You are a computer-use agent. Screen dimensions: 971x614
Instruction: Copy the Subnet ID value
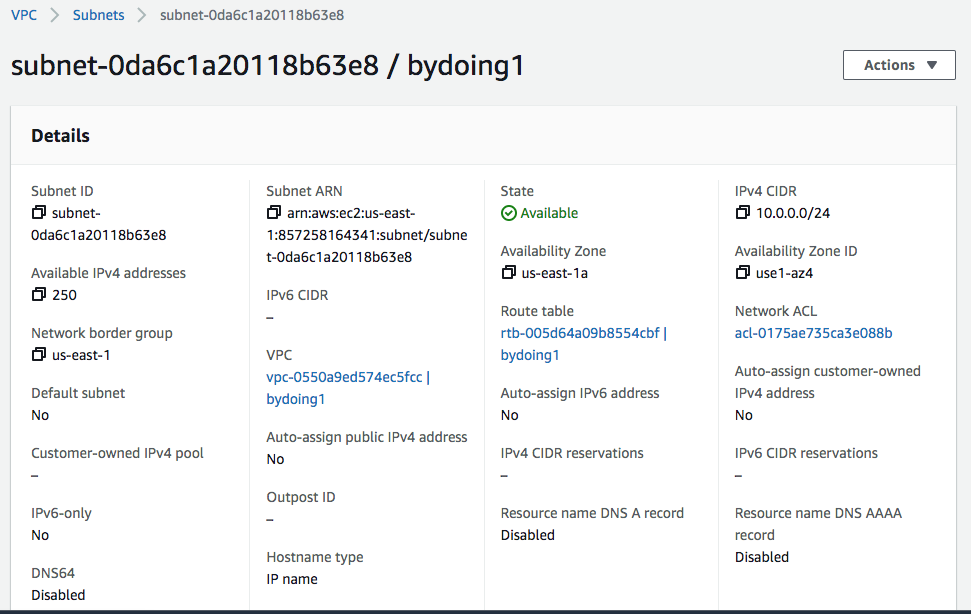38,213
